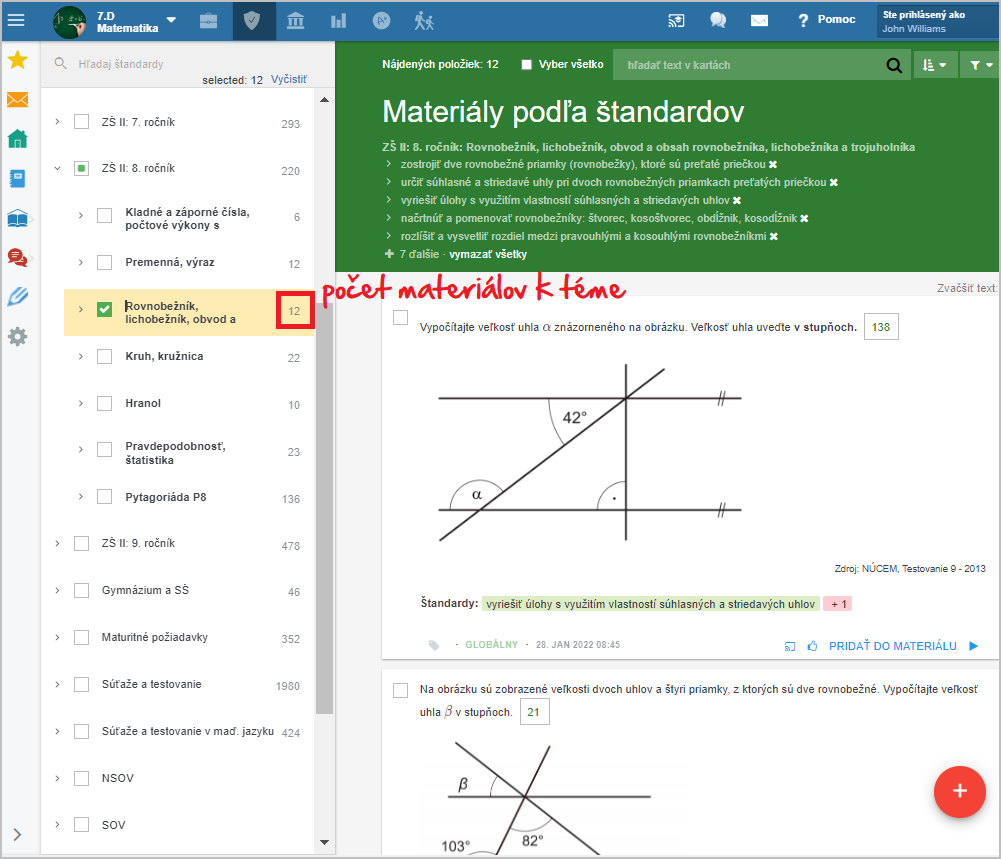Collapse ZŠ II: 8. ročník tree node
The height and width of the screenshot is (859, 1001).
(57, 168)
